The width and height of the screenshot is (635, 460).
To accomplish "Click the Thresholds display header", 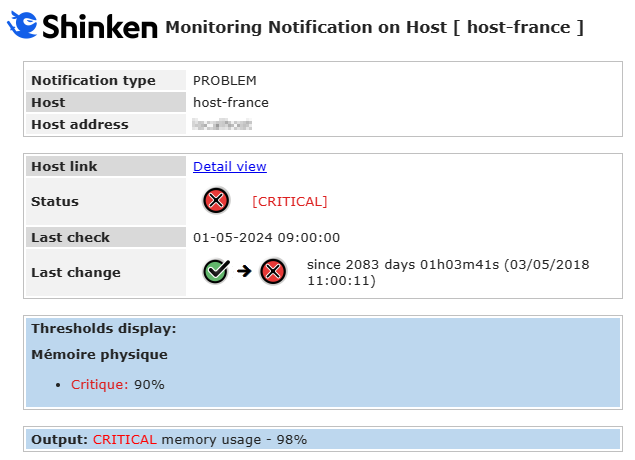I will 104,328.
